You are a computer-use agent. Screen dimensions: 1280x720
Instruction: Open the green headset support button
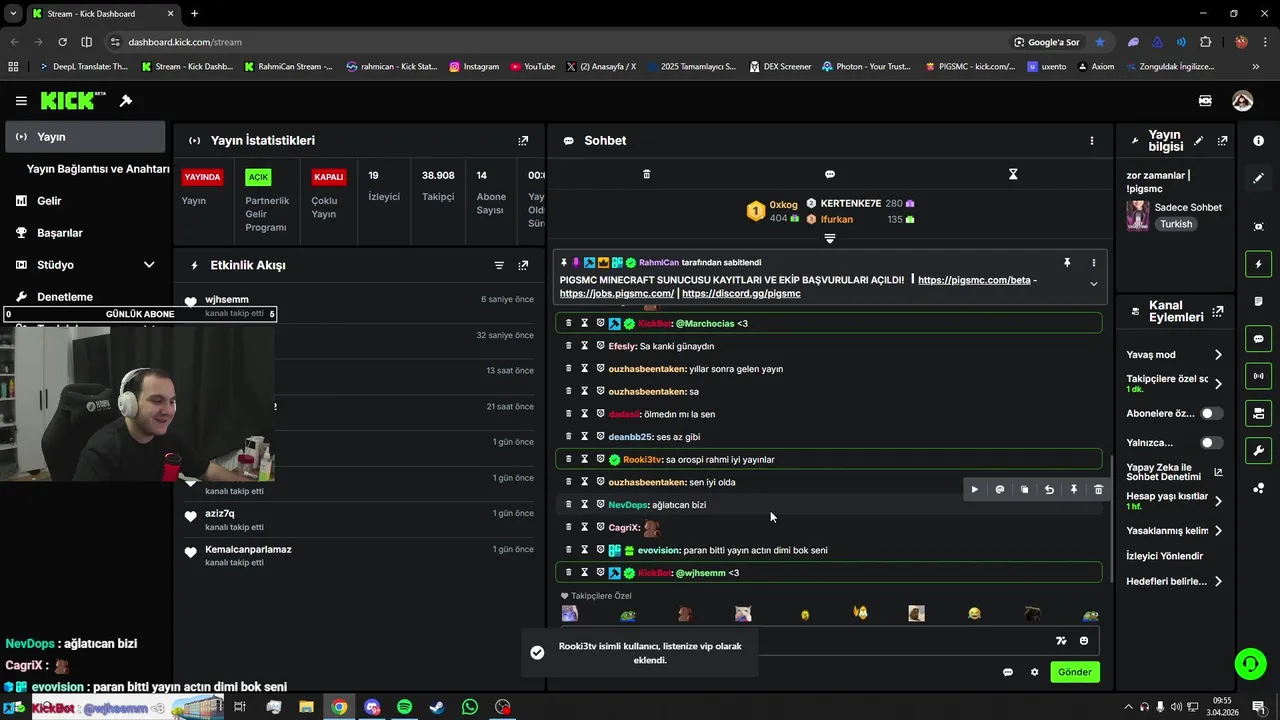(x=1249, y=663)
